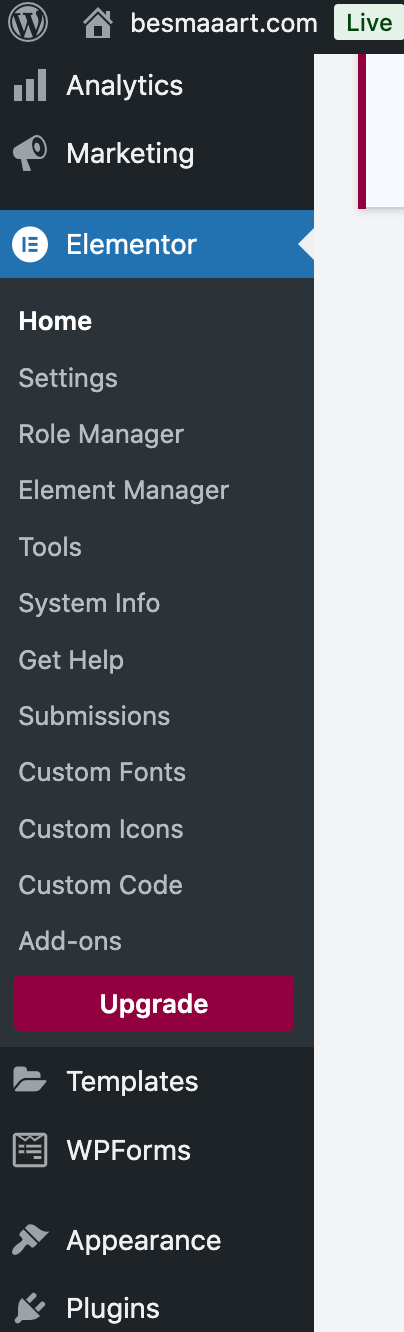
Task: View System Info page
Action: pos(89,603)
